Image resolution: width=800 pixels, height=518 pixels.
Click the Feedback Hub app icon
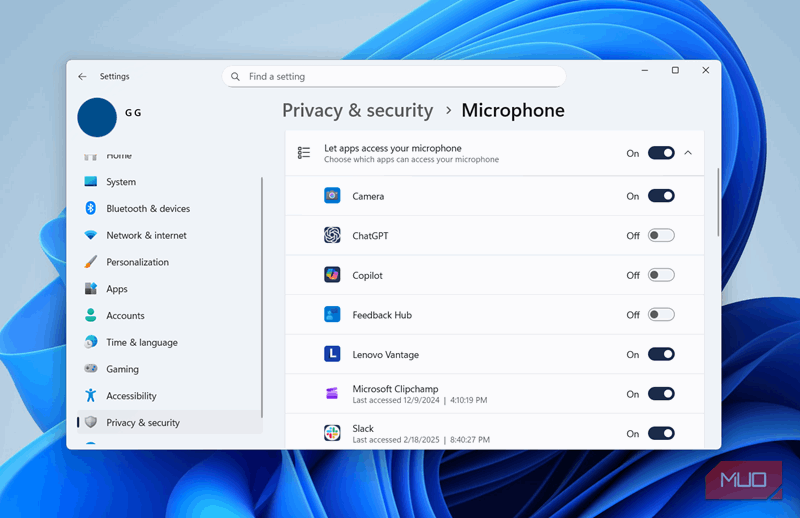[x=332, y=315]
